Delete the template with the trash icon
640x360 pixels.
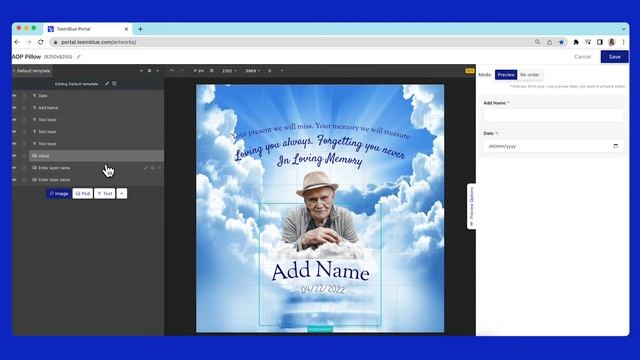pyautogui.click(x=149, y=71)
